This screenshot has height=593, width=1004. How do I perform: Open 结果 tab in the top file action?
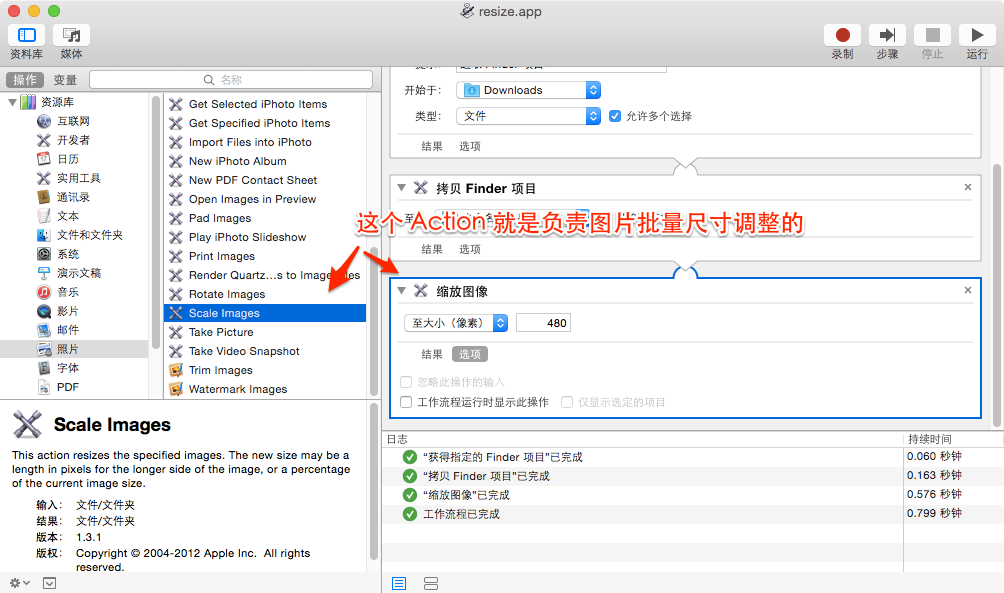[432, 146]
